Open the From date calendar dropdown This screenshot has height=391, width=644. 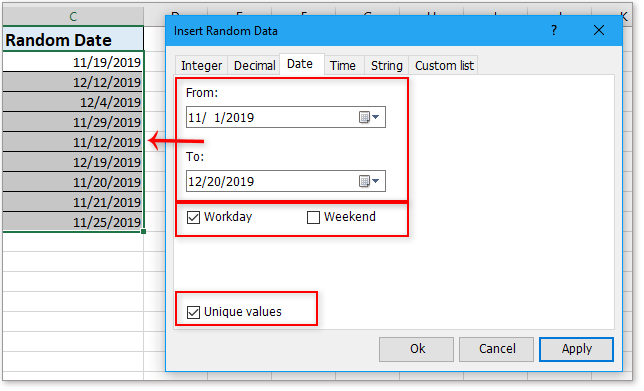pyautogui.click(x=369, y=117)
